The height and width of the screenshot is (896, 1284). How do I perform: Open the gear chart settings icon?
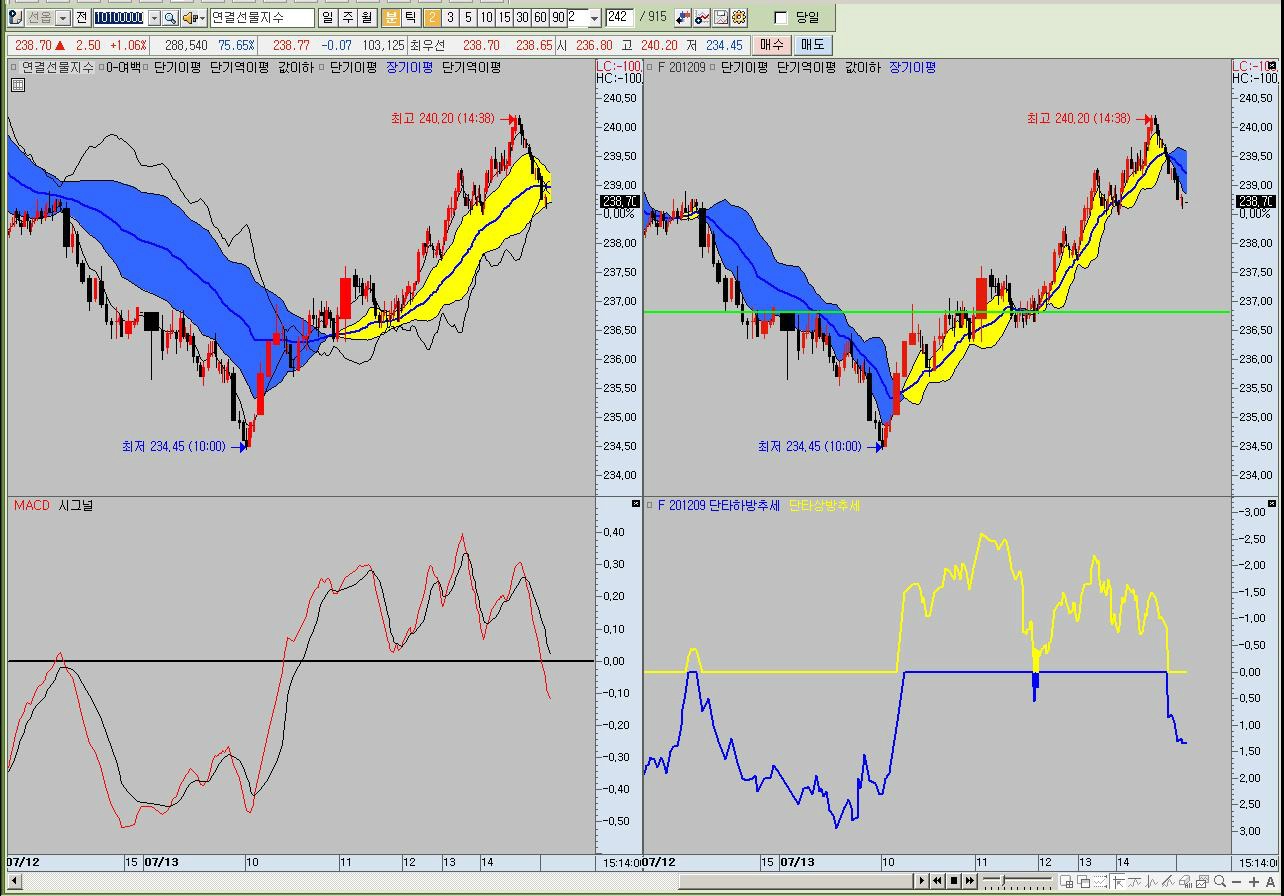click(739, 18)
